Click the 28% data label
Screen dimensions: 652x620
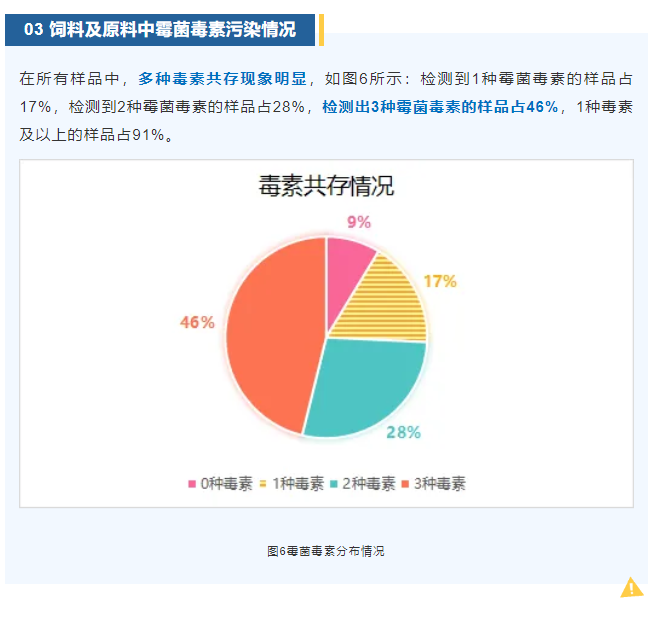404,432
